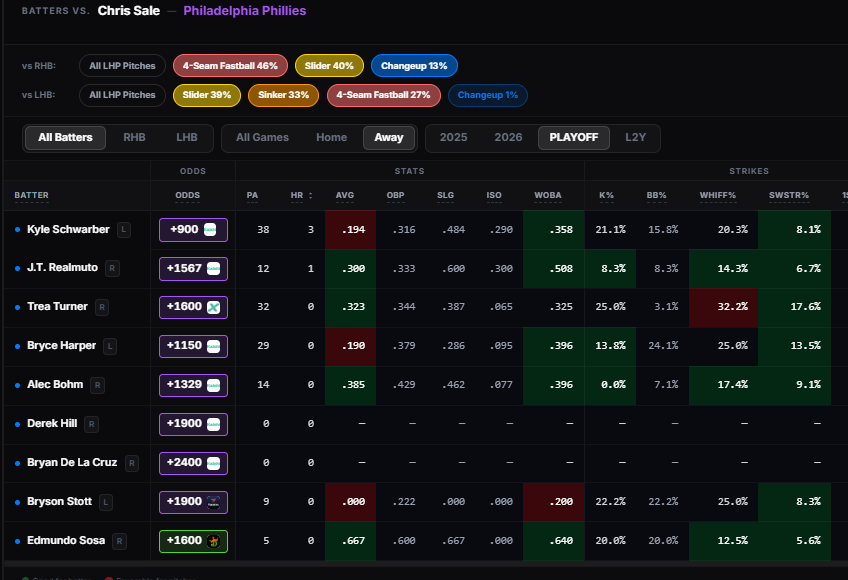Sort by the ISO column header
Image resolution: width=848 pixels, height=580 pixels.
pyautogui.click(x=494, y=195)
